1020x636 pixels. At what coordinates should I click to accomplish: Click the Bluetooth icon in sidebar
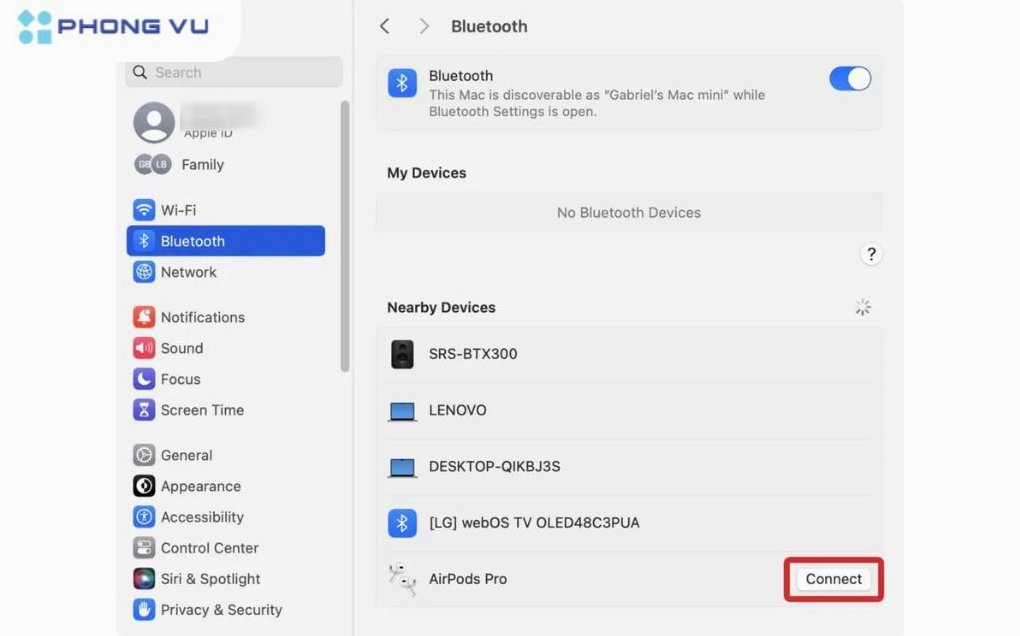pos(145,240)
